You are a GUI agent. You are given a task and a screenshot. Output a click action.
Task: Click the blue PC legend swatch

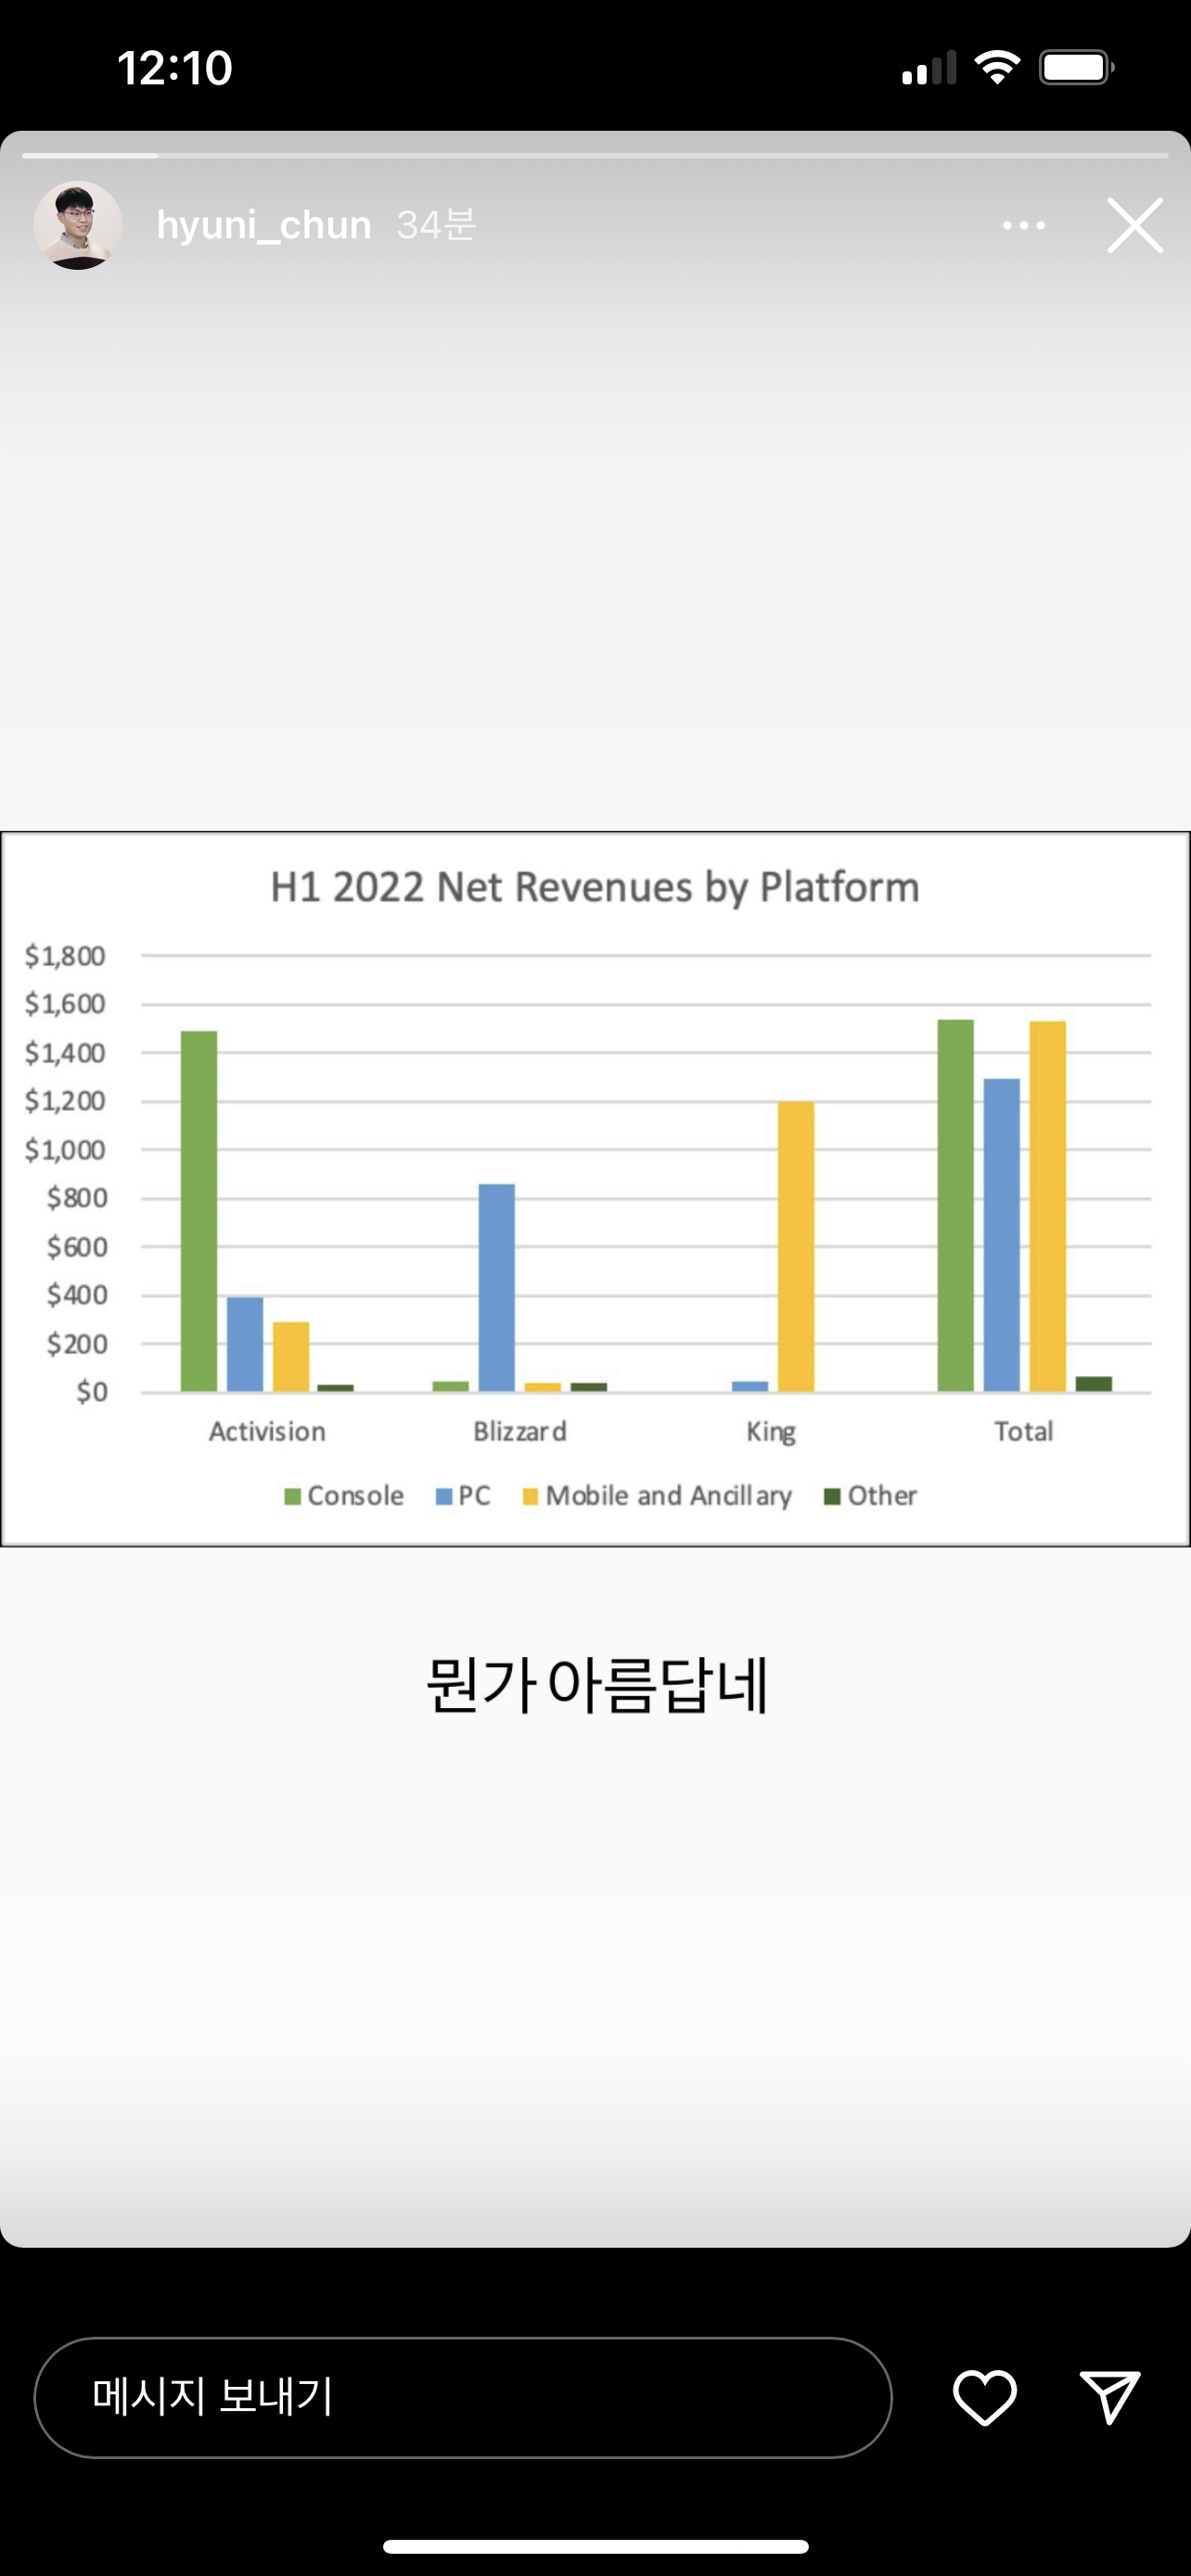coord(444,1496)
